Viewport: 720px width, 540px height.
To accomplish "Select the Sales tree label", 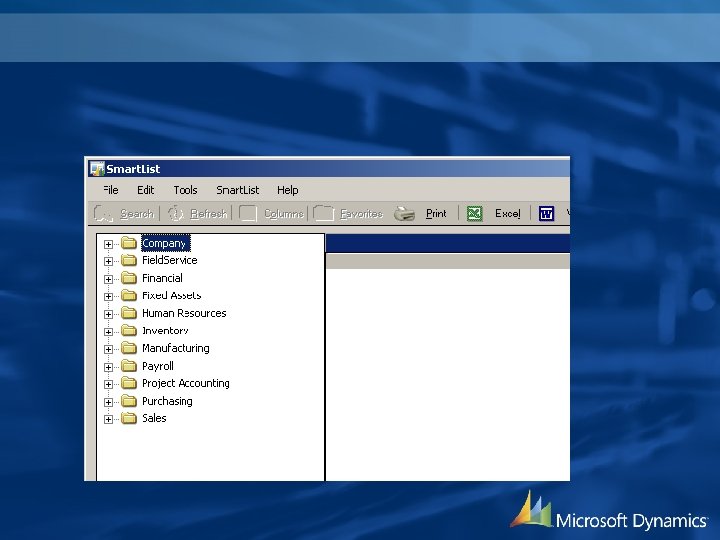I will point(154,418).
